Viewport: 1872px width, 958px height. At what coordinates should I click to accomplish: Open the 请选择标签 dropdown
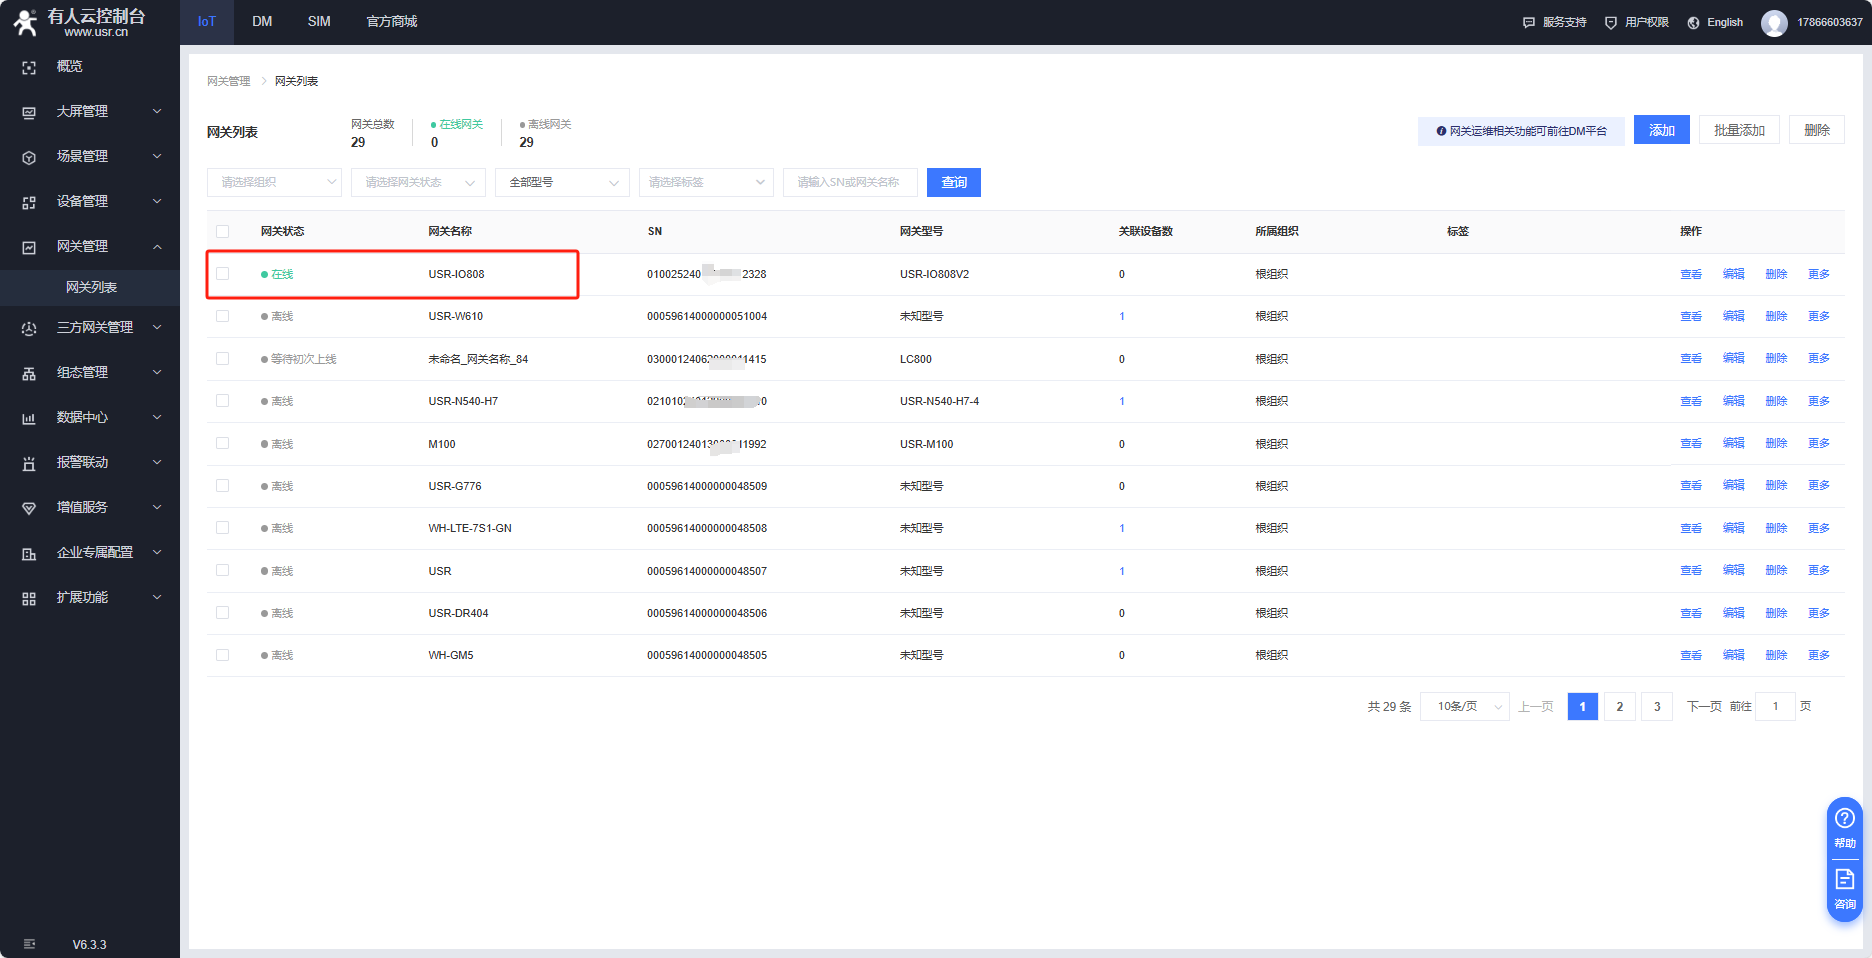pyautogui.click(x=706, y=182)
